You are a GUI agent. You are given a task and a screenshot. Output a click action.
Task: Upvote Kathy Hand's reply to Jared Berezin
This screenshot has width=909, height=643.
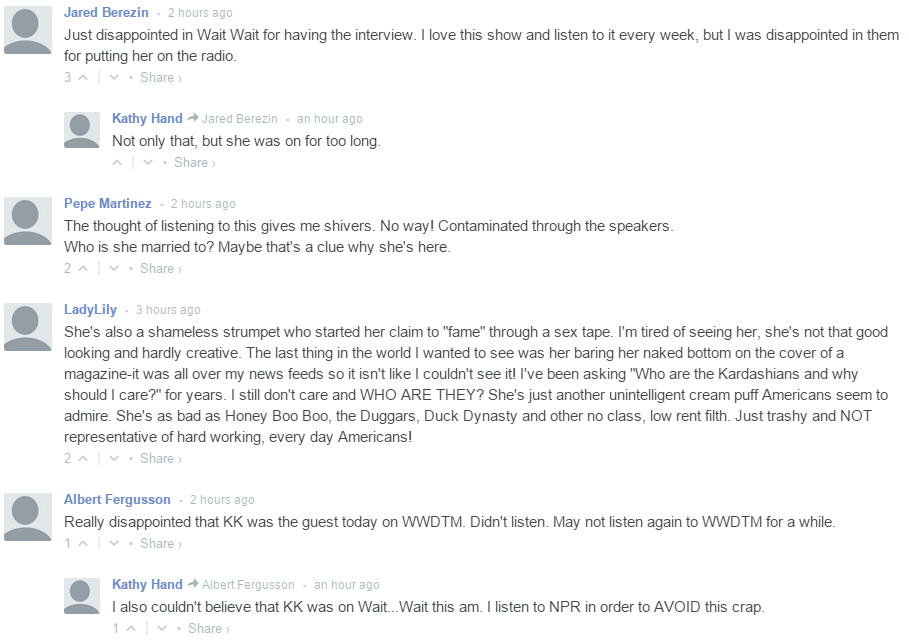(x=118, y=162)
